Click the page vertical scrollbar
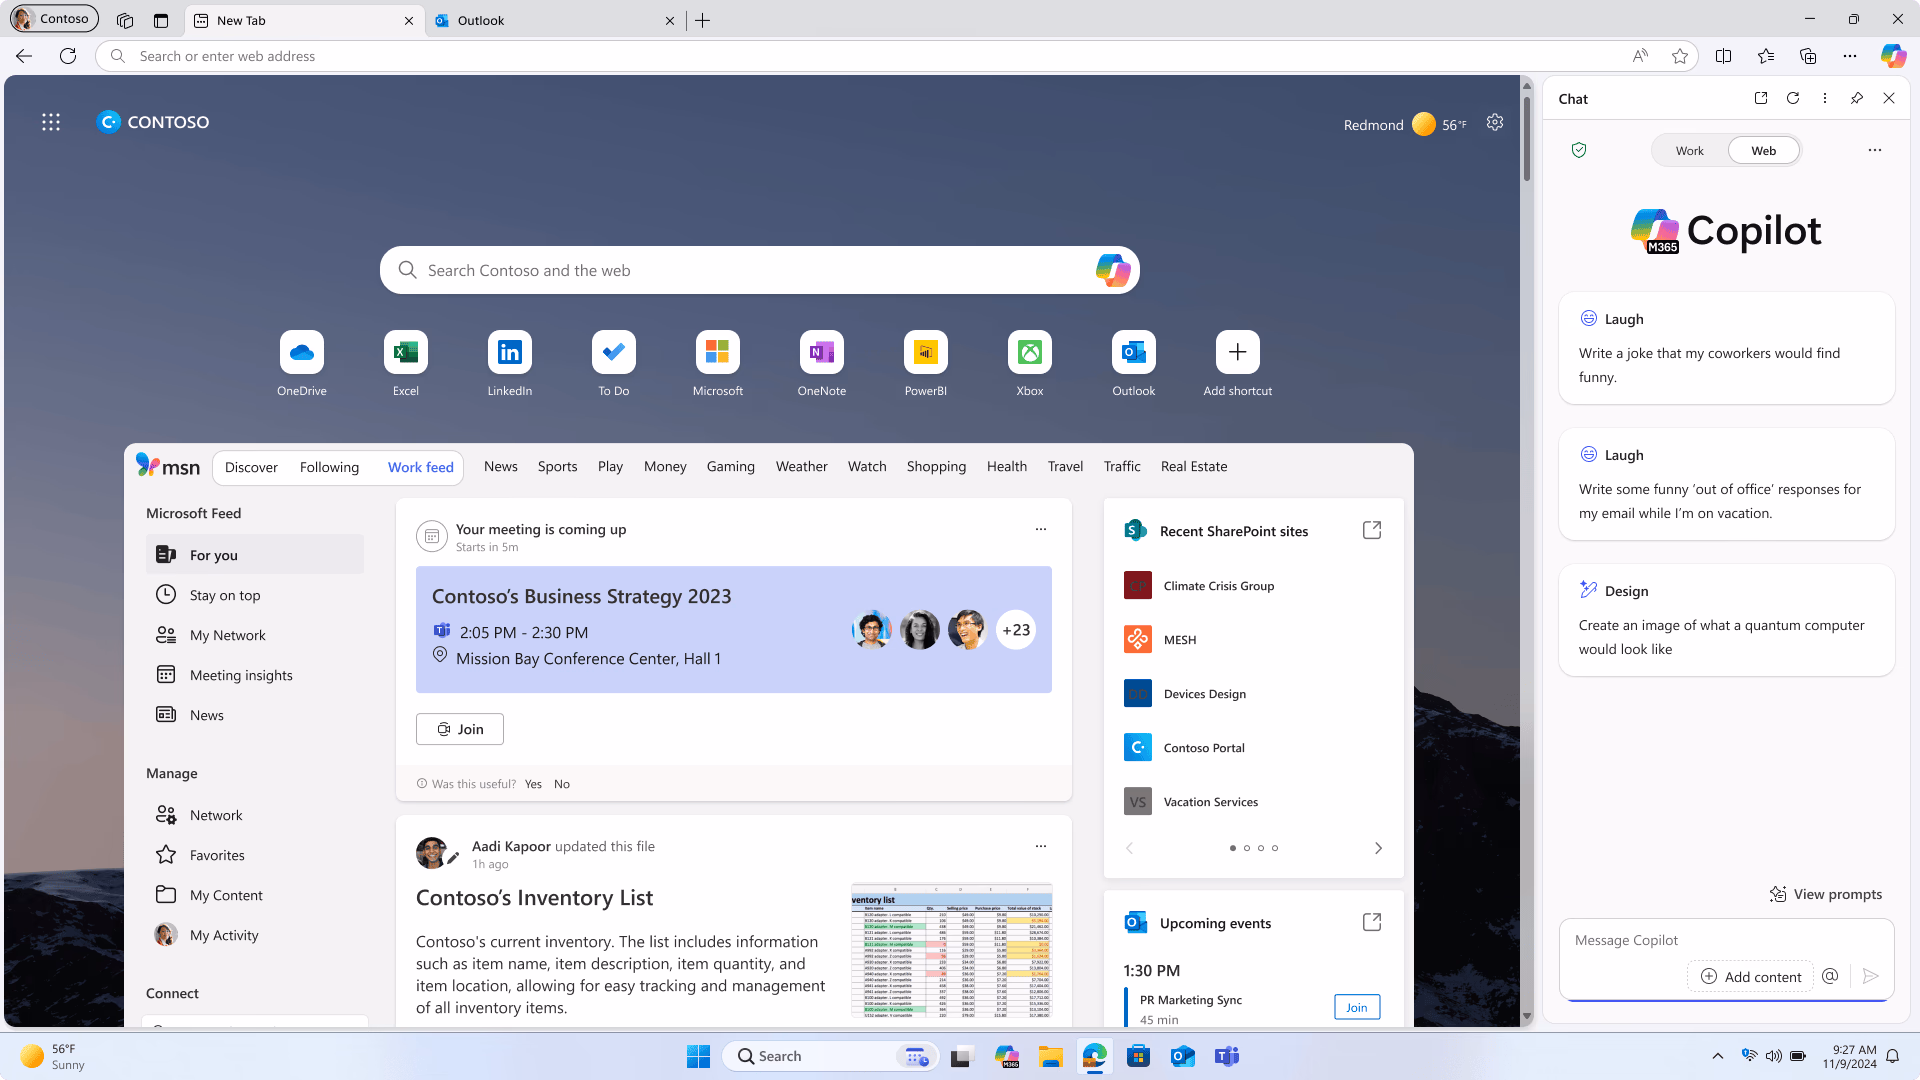Viewport: 1920px width, 1080px height. click(x=1526, y=137)
